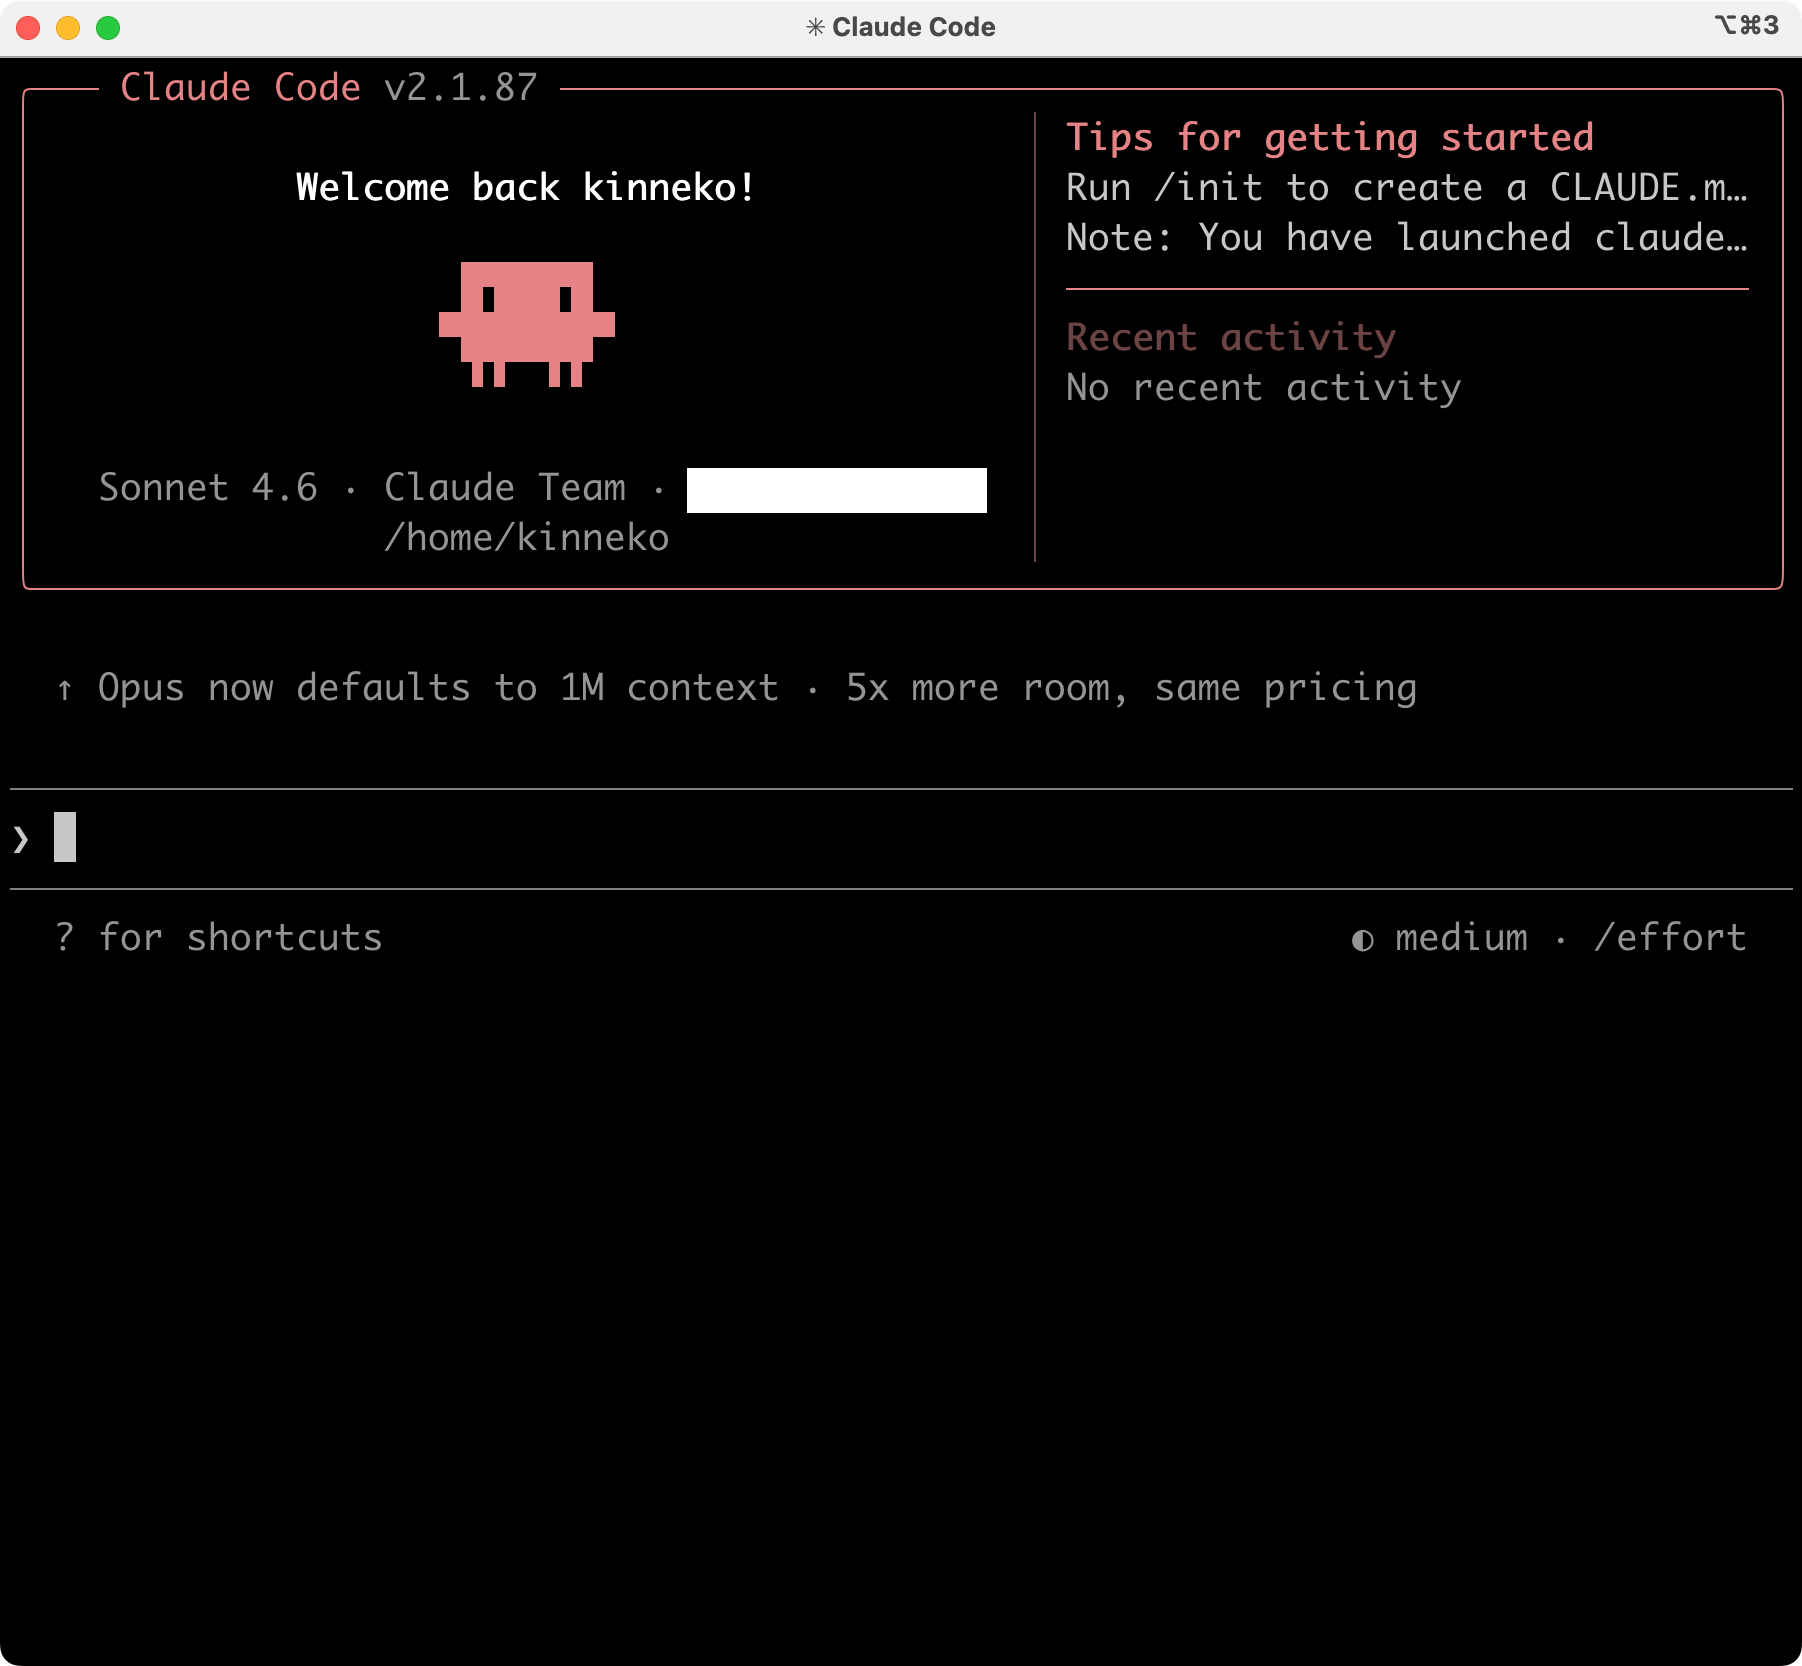
Task: Click the window title 'Claude Code'
Action: click(x=913, y=27)
